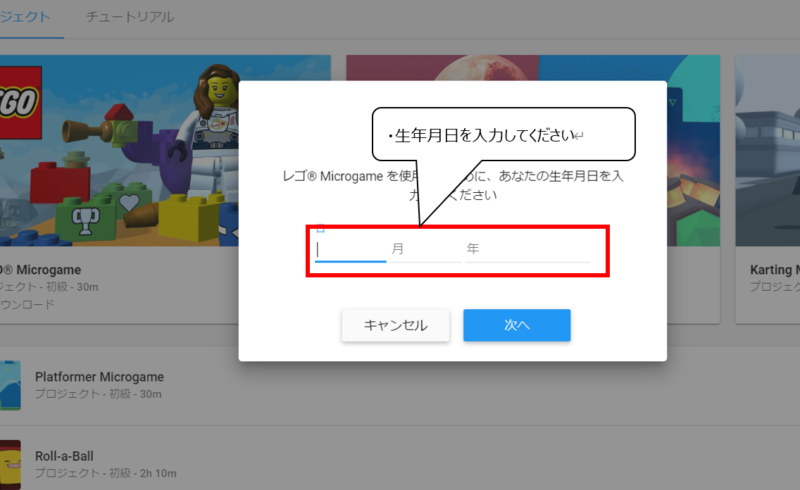The width and height of the screenshot is (800, 490).
Task: Click the 次へ button
Action: [x=517, y=325]
